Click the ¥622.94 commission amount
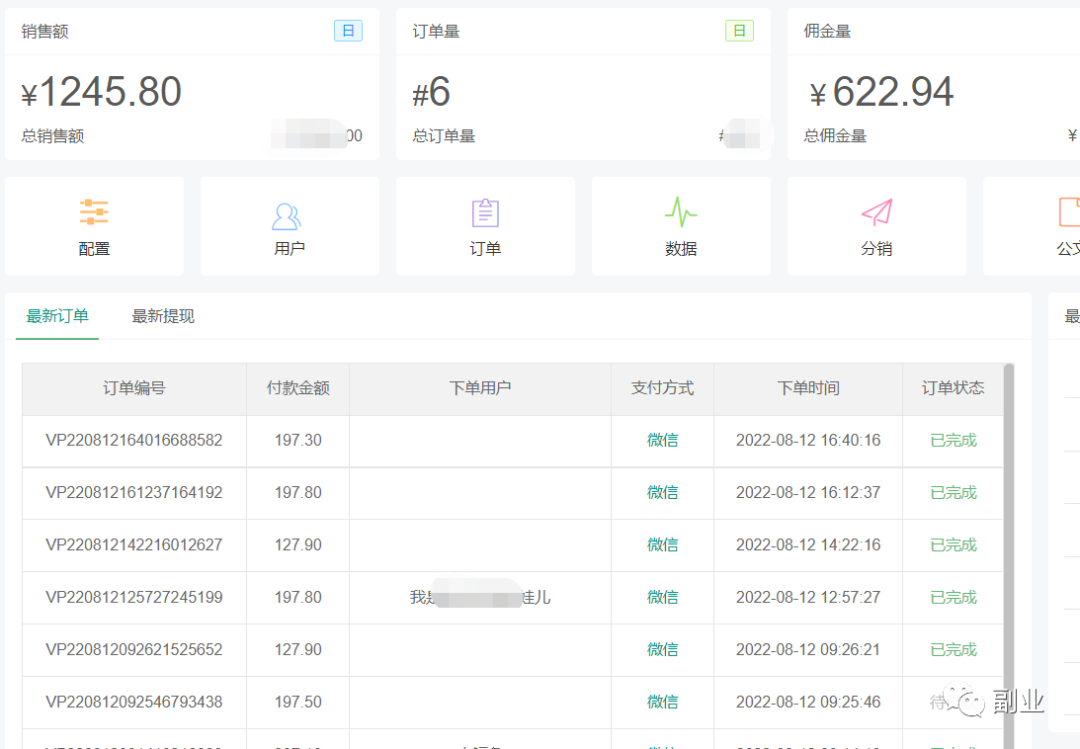Viewport: 1080px width, 749px height. coord(882,92)
